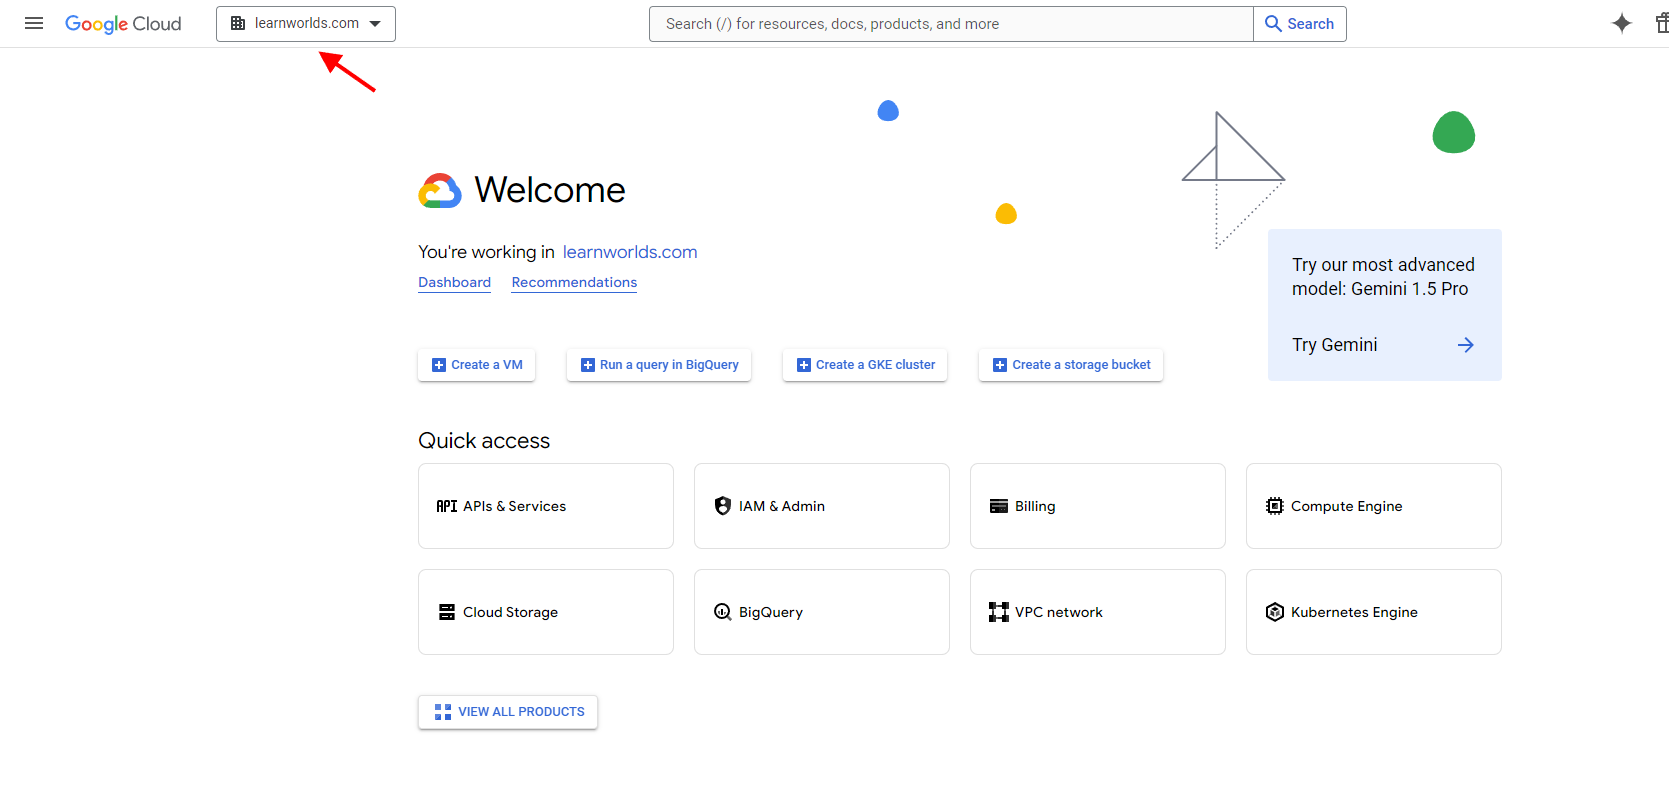Go to the Dashboard link
This screenshot has width=1669, height=792.
454,282
